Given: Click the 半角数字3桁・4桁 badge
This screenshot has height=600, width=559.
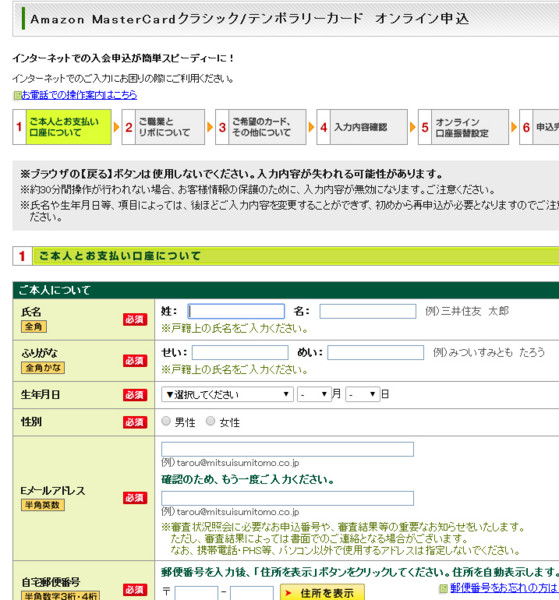Looking at the screenshot, I should 60,595.
